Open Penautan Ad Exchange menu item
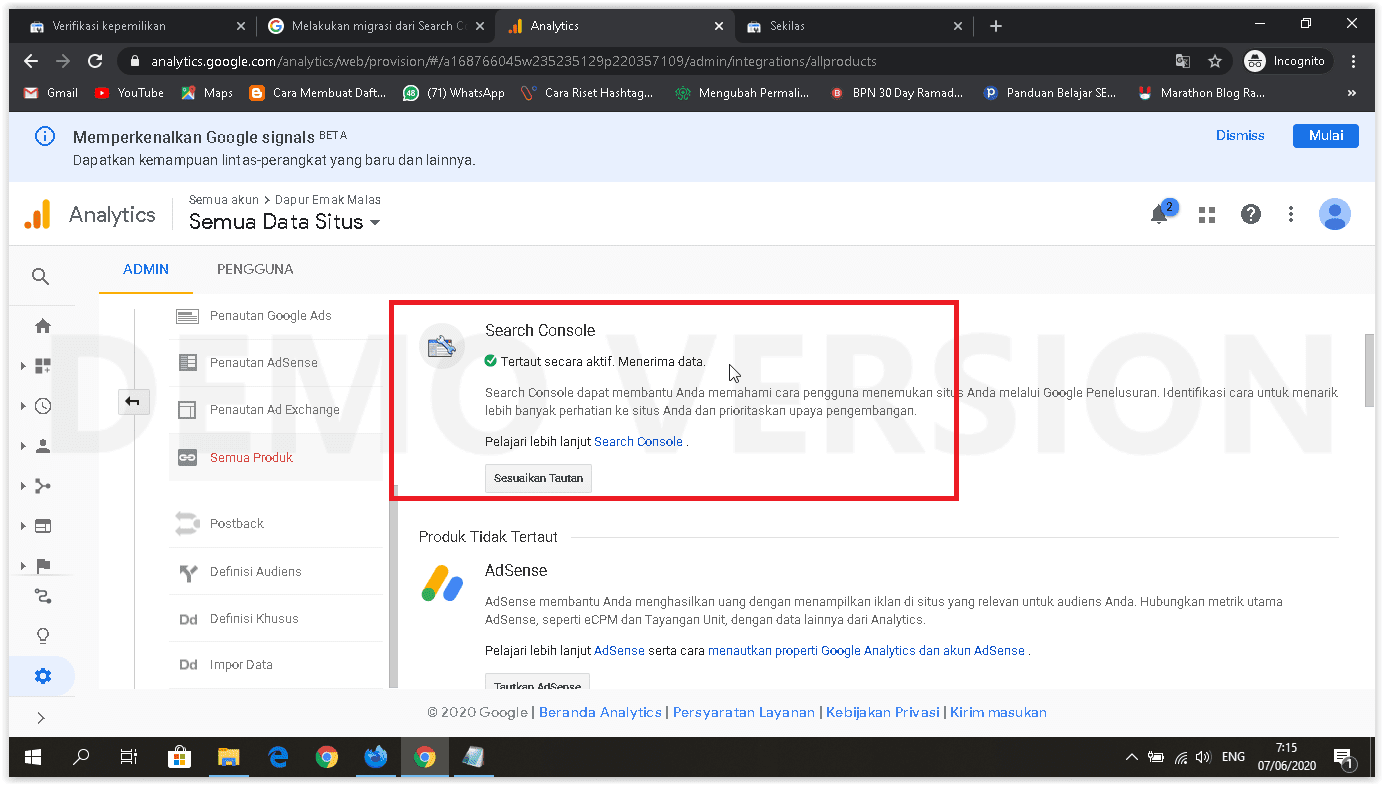1383x785 pixels. (x=275, y=410)
